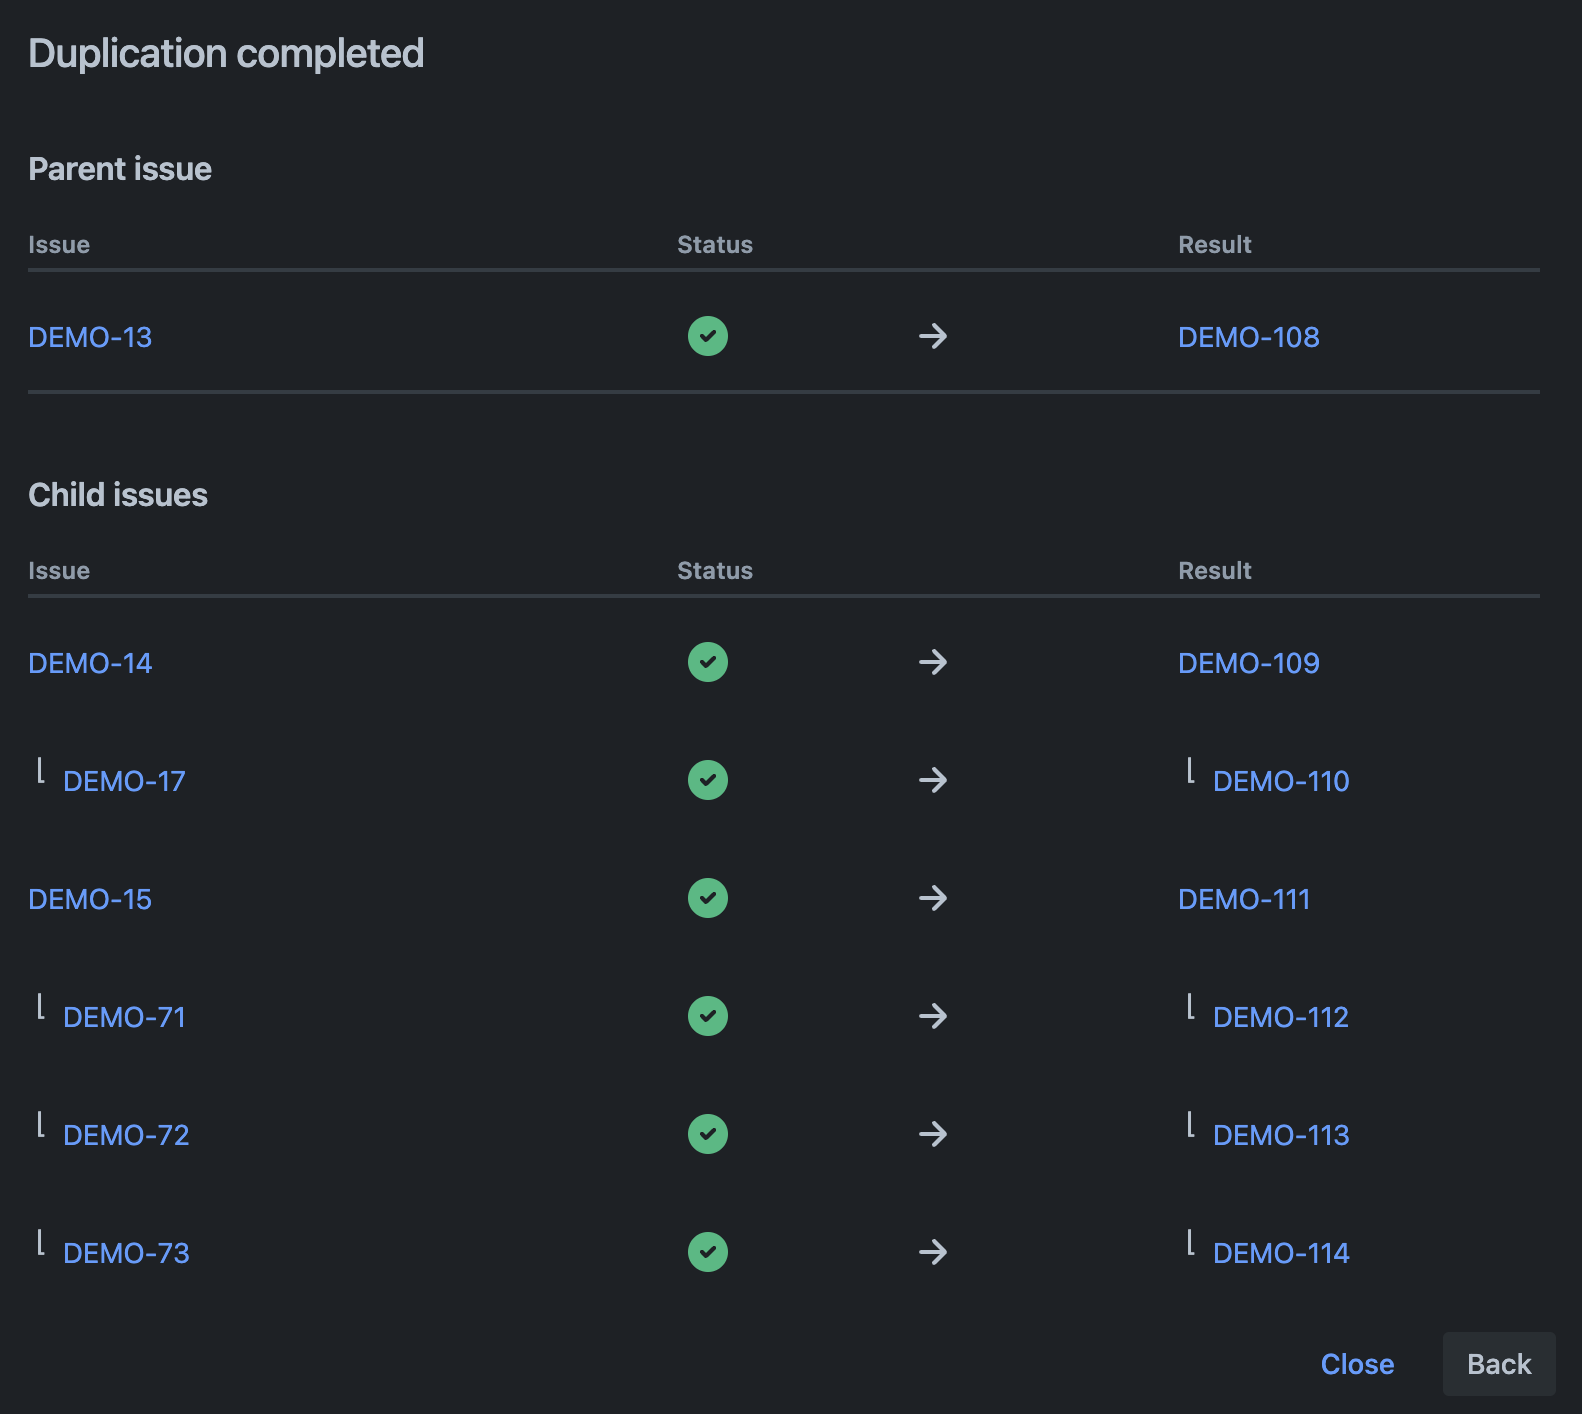Close the duplication completed dialog

click(x=1356, y=1364)
